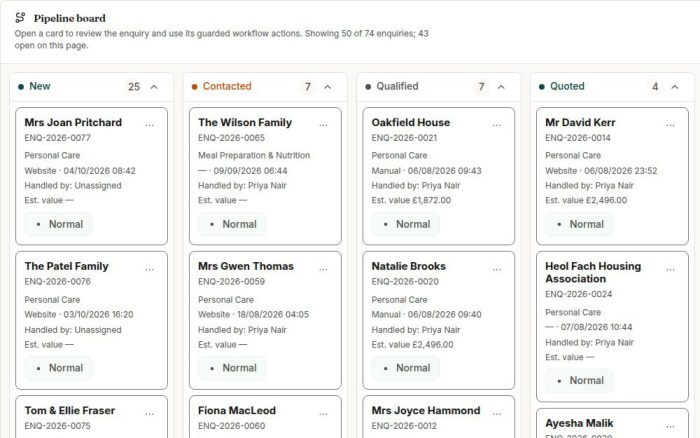Viewport: 700px width, 438px height.
Task: Click the Contacted column heading
Action: click(227, 86)
